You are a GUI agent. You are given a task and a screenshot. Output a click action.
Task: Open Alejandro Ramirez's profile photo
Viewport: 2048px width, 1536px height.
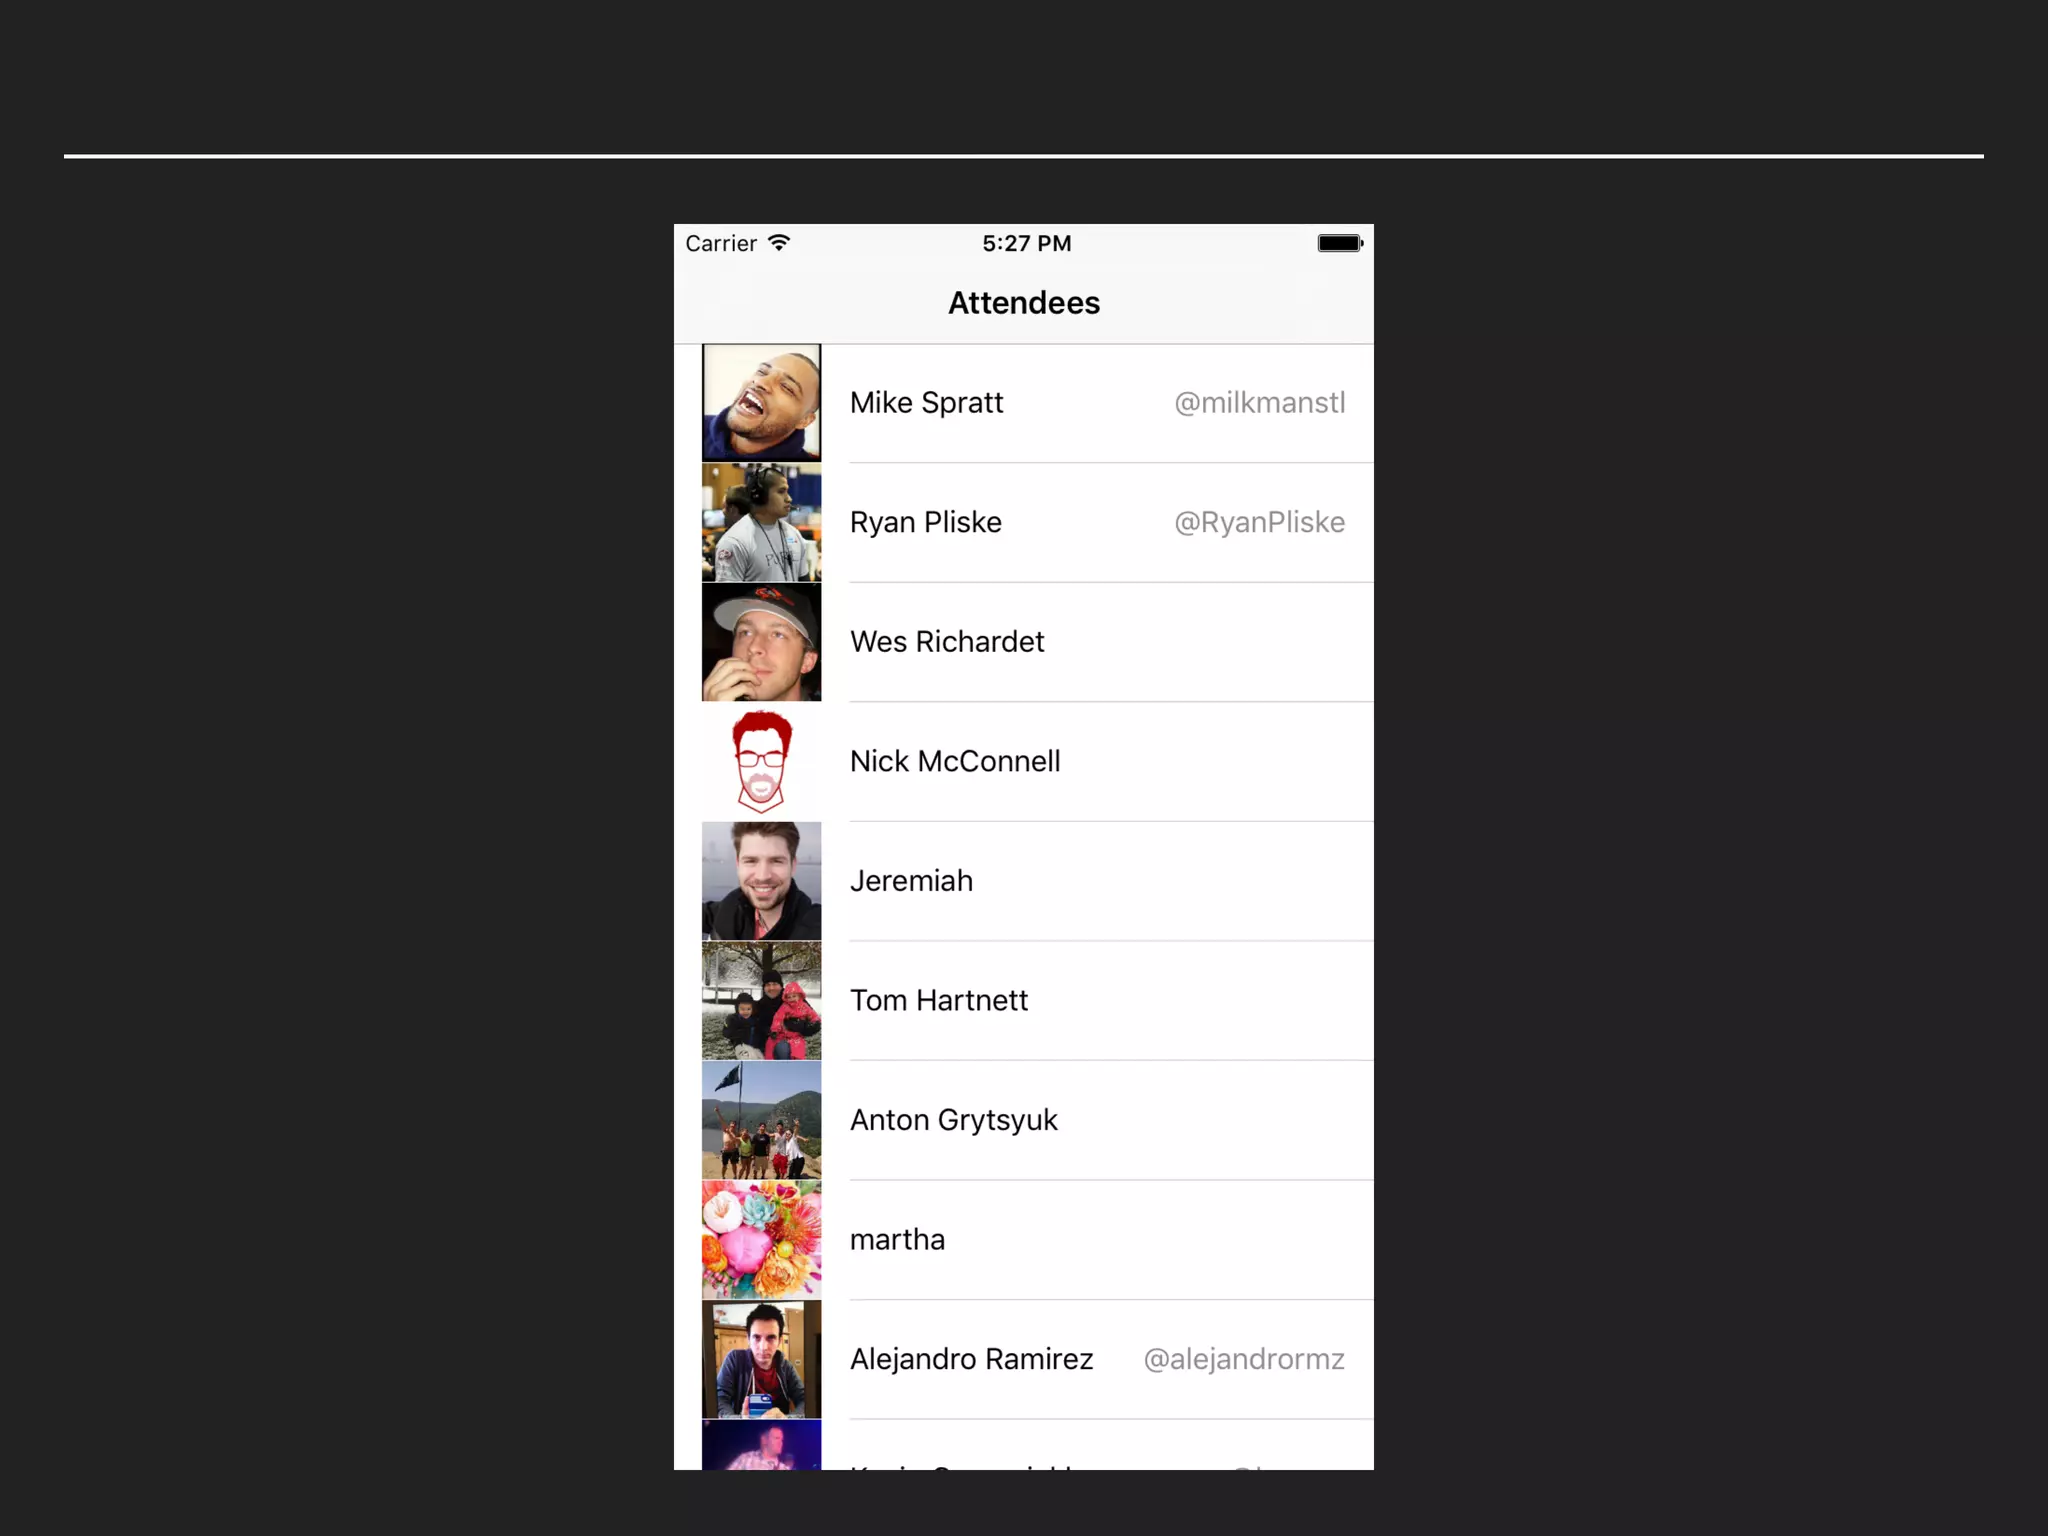click(x=761, y=1358)
